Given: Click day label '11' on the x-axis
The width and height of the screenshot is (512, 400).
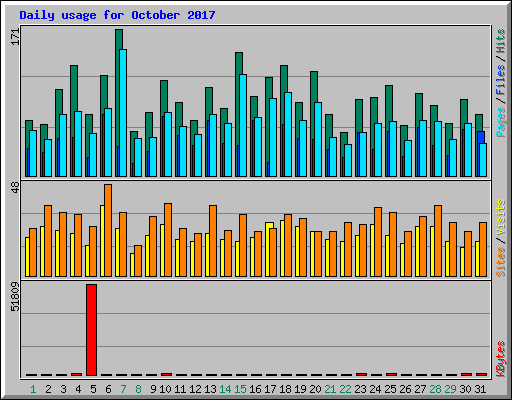Looking at the screenshot, I should (x=180, y=389).
